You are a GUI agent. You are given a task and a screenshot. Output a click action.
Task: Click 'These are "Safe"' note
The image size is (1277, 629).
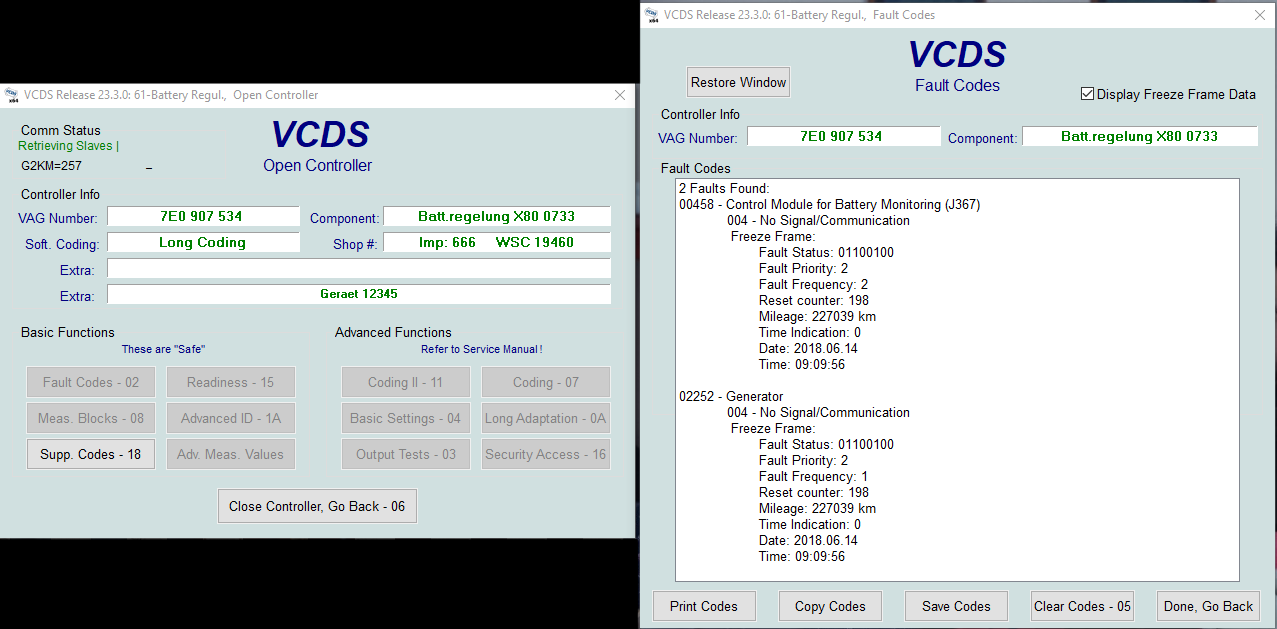click(x=163, y=349)
